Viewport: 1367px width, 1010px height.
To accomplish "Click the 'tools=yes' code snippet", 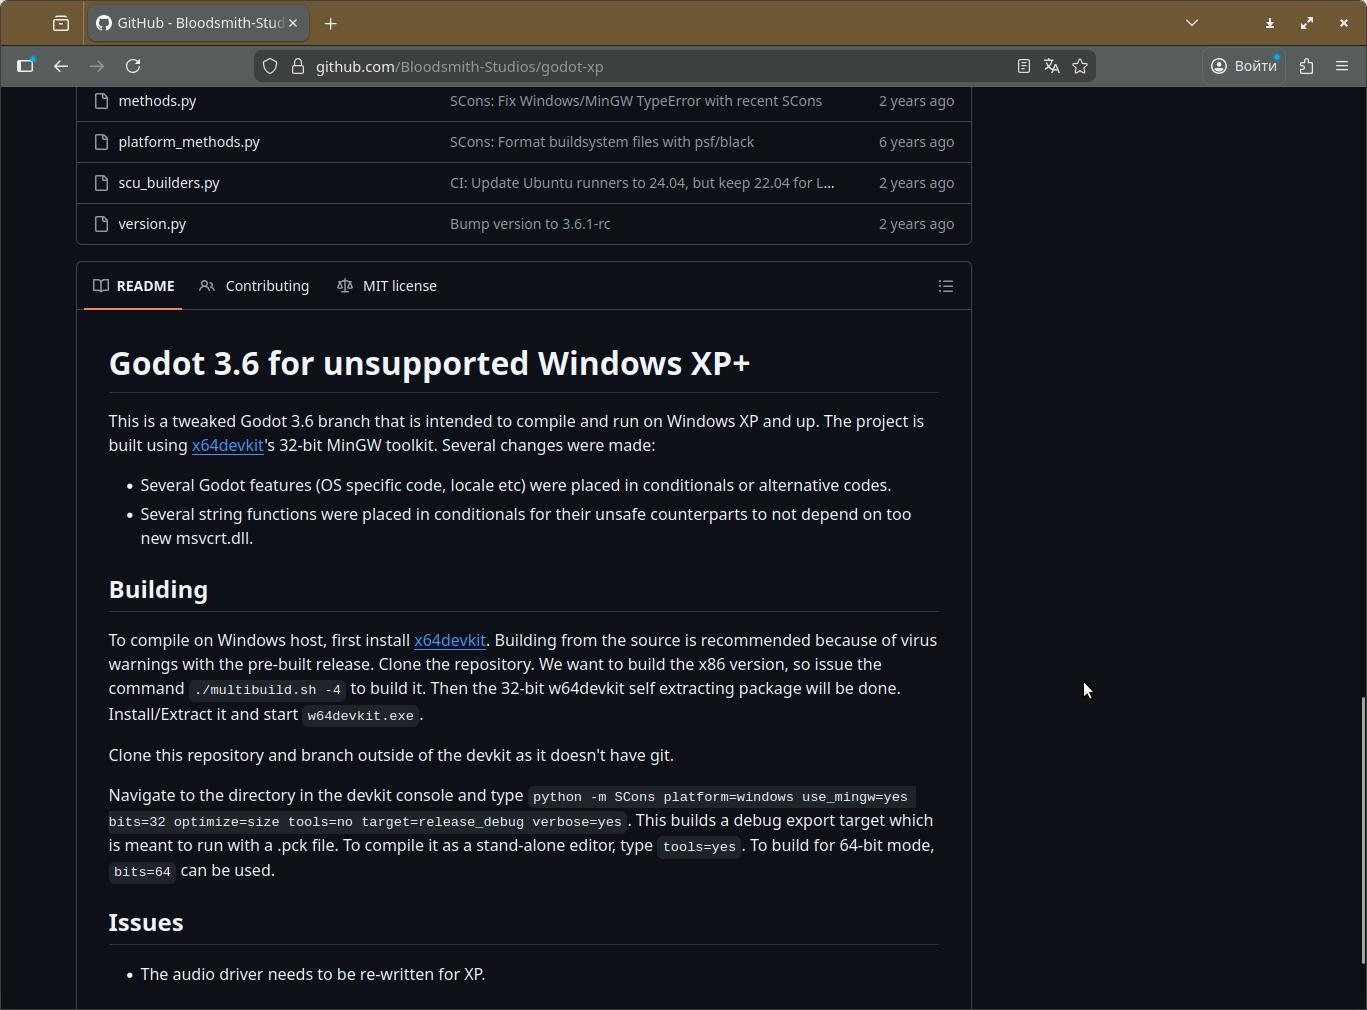I will (699, 846).
